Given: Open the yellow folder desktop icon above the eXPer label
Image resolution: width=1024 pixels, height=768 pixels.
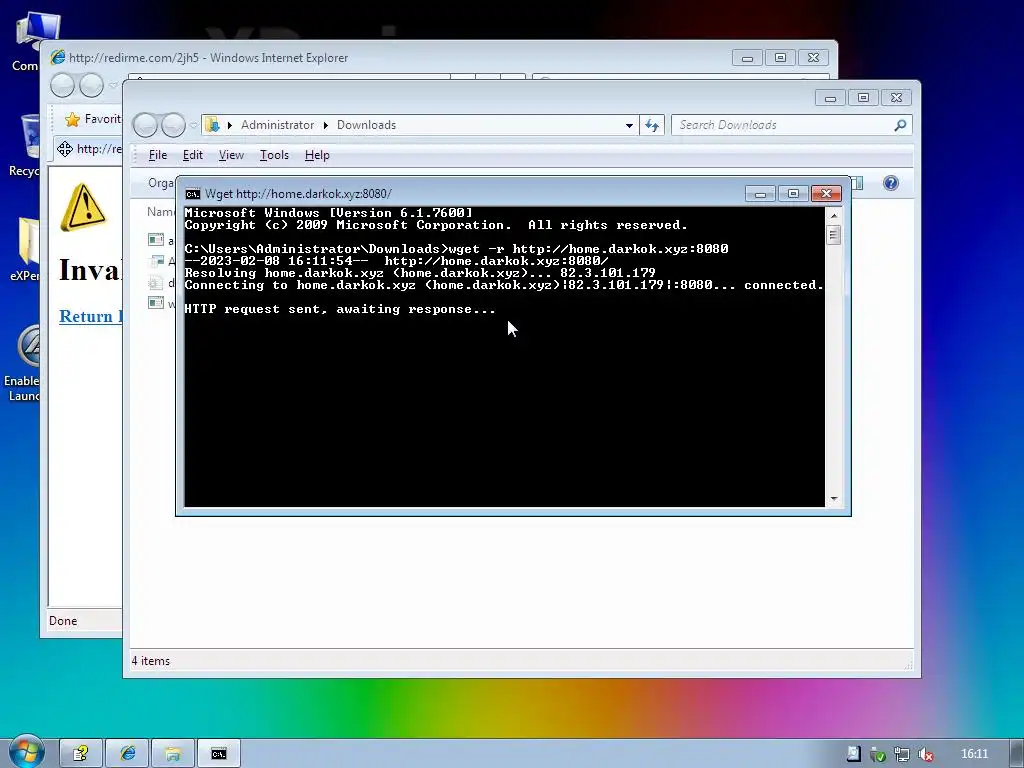Looking at the screenshot, I should (x=29, y=242).
